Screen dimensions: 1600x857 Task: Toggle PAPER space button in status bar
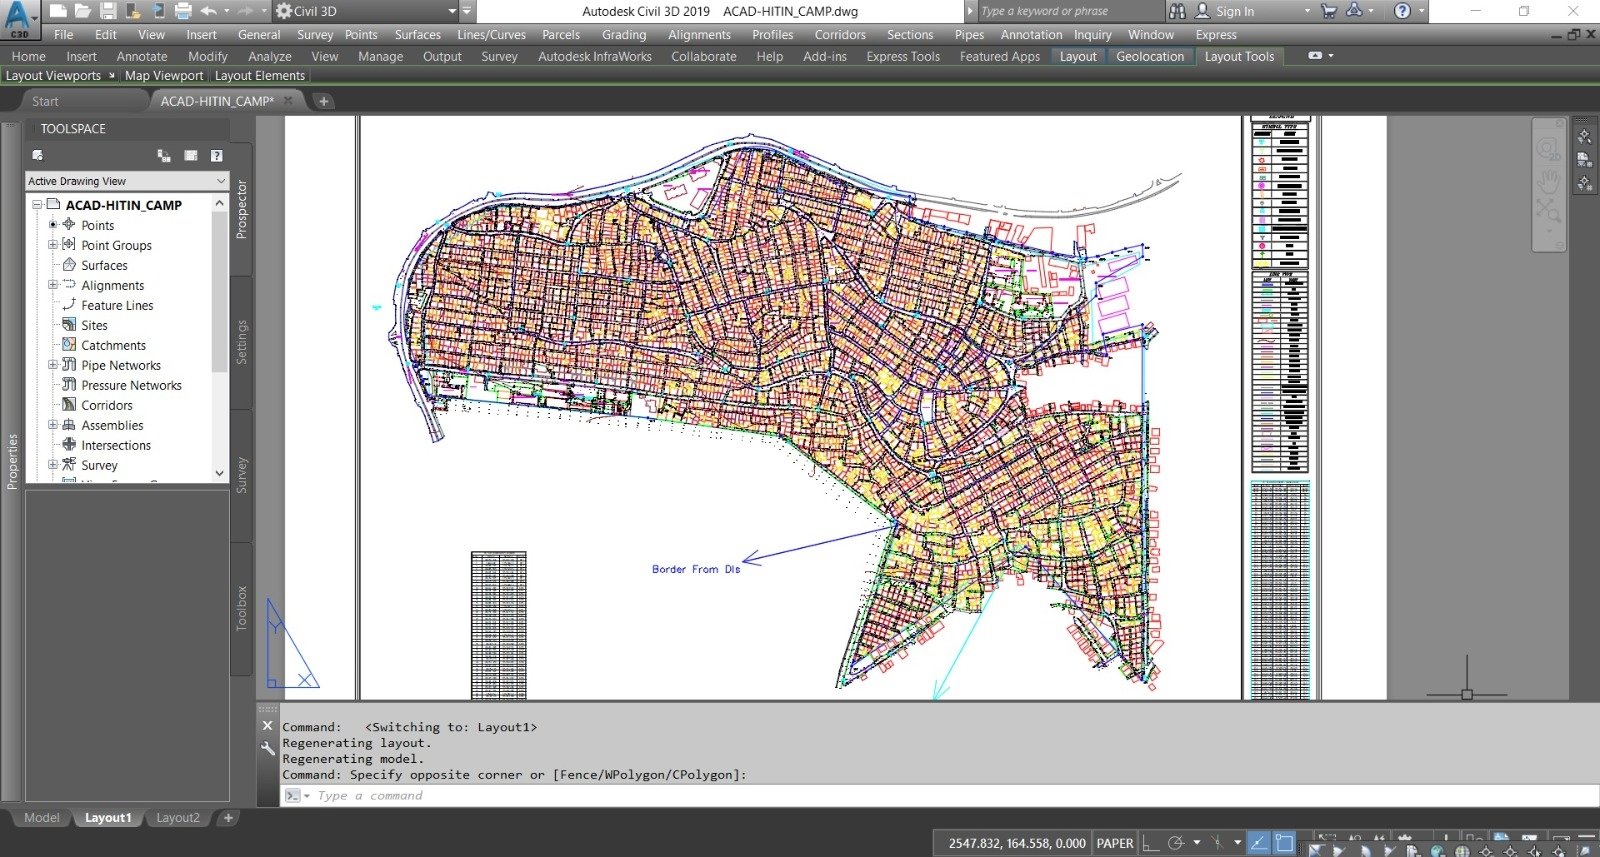tap(1115, 843)
